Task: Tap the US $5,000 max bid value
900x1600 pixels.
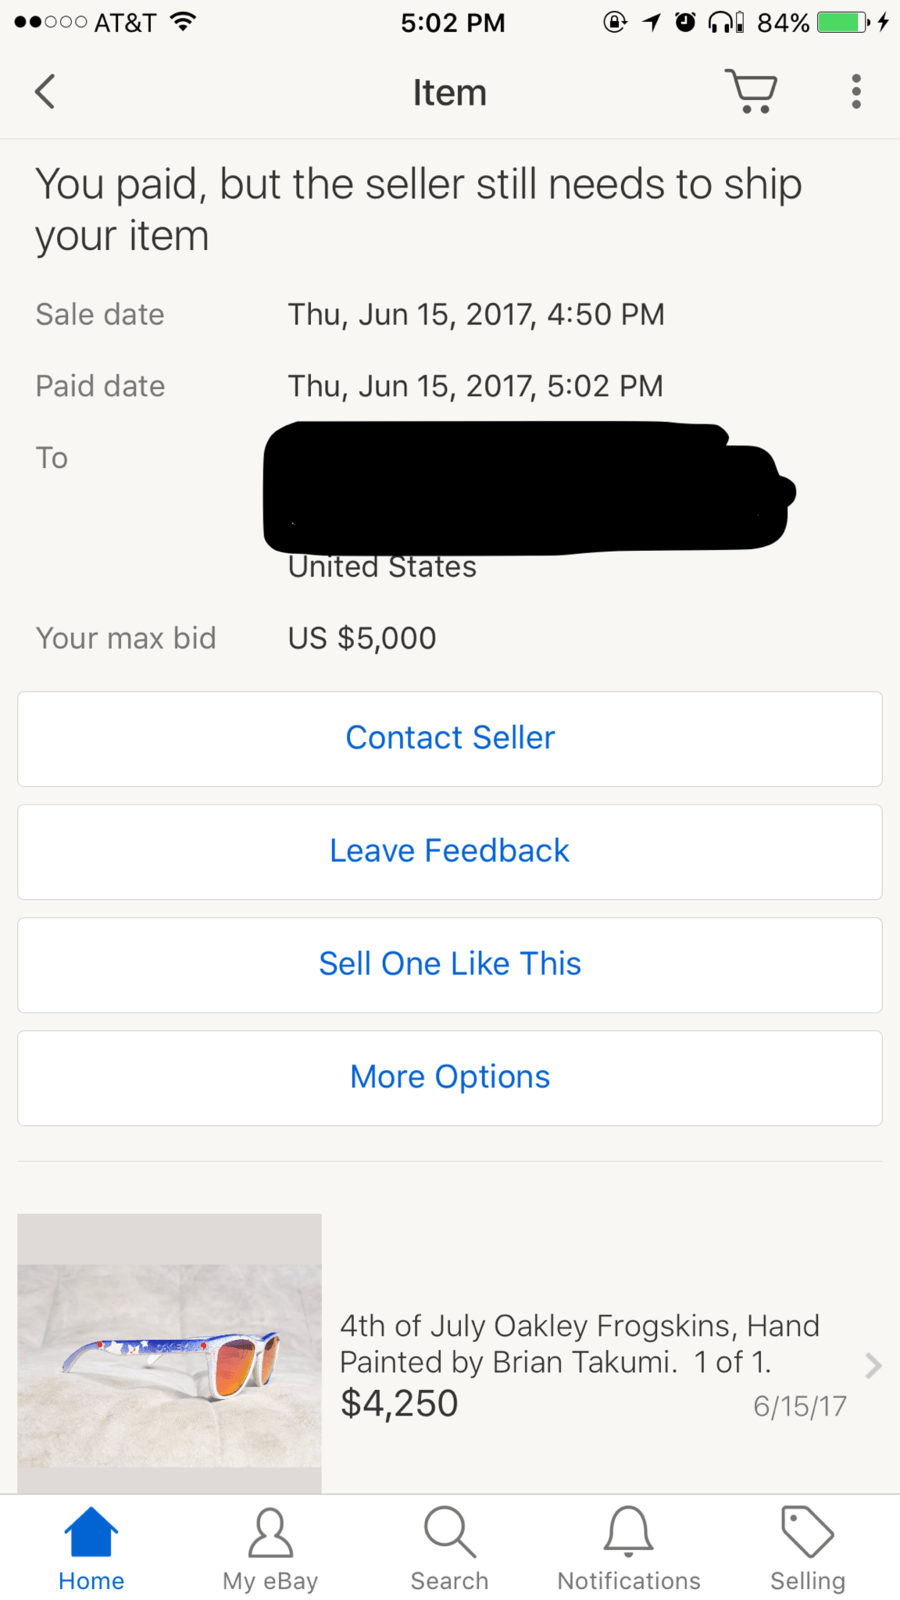Action: coord(362,638)
